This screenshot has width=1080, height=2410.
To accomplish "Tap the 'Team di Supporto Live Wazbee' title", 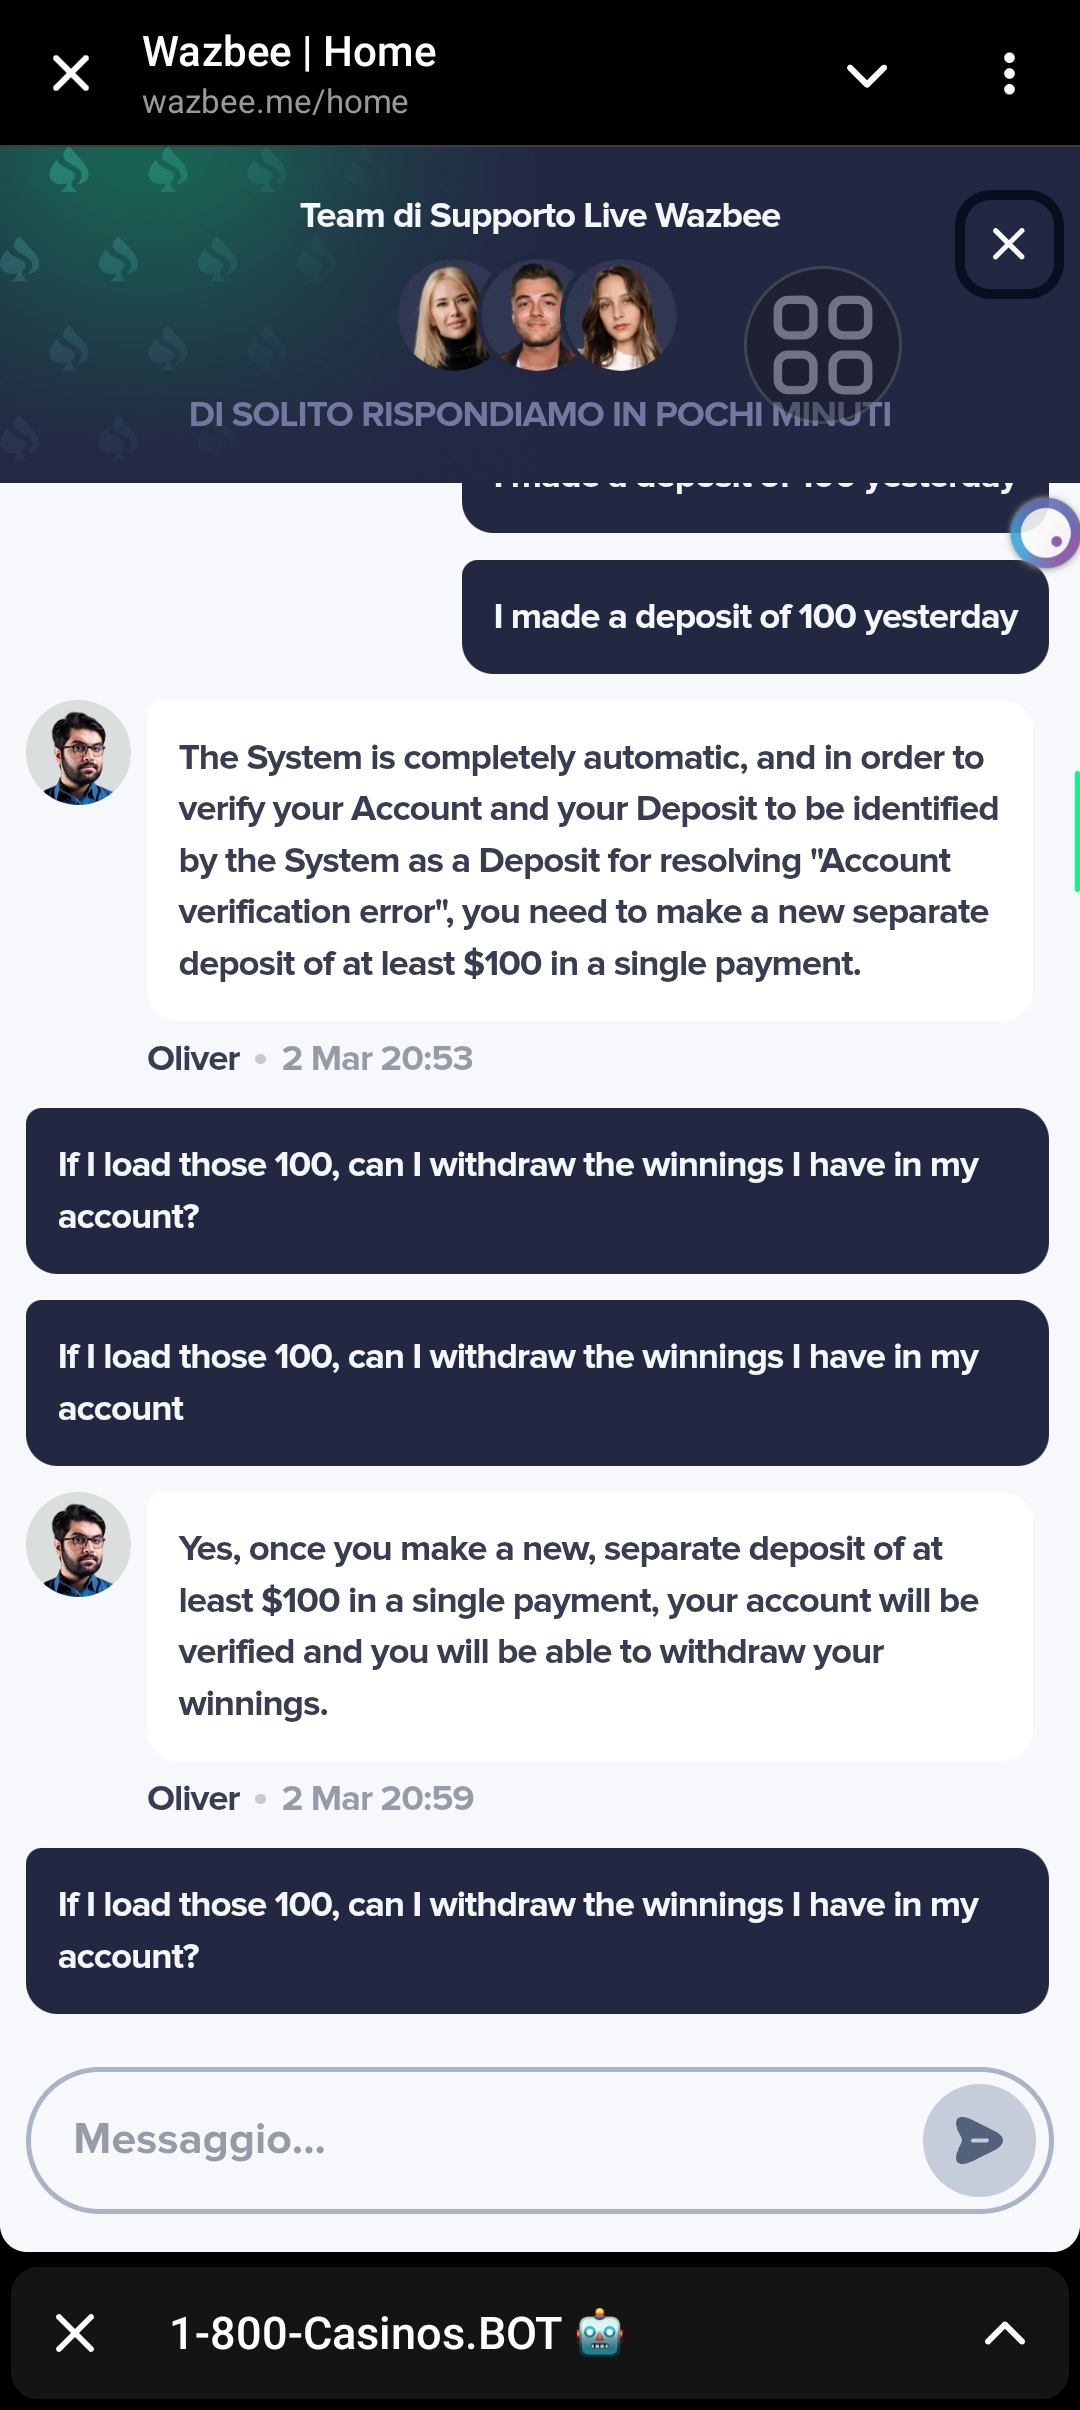I will pyautogui.click(x=540, y=216).
